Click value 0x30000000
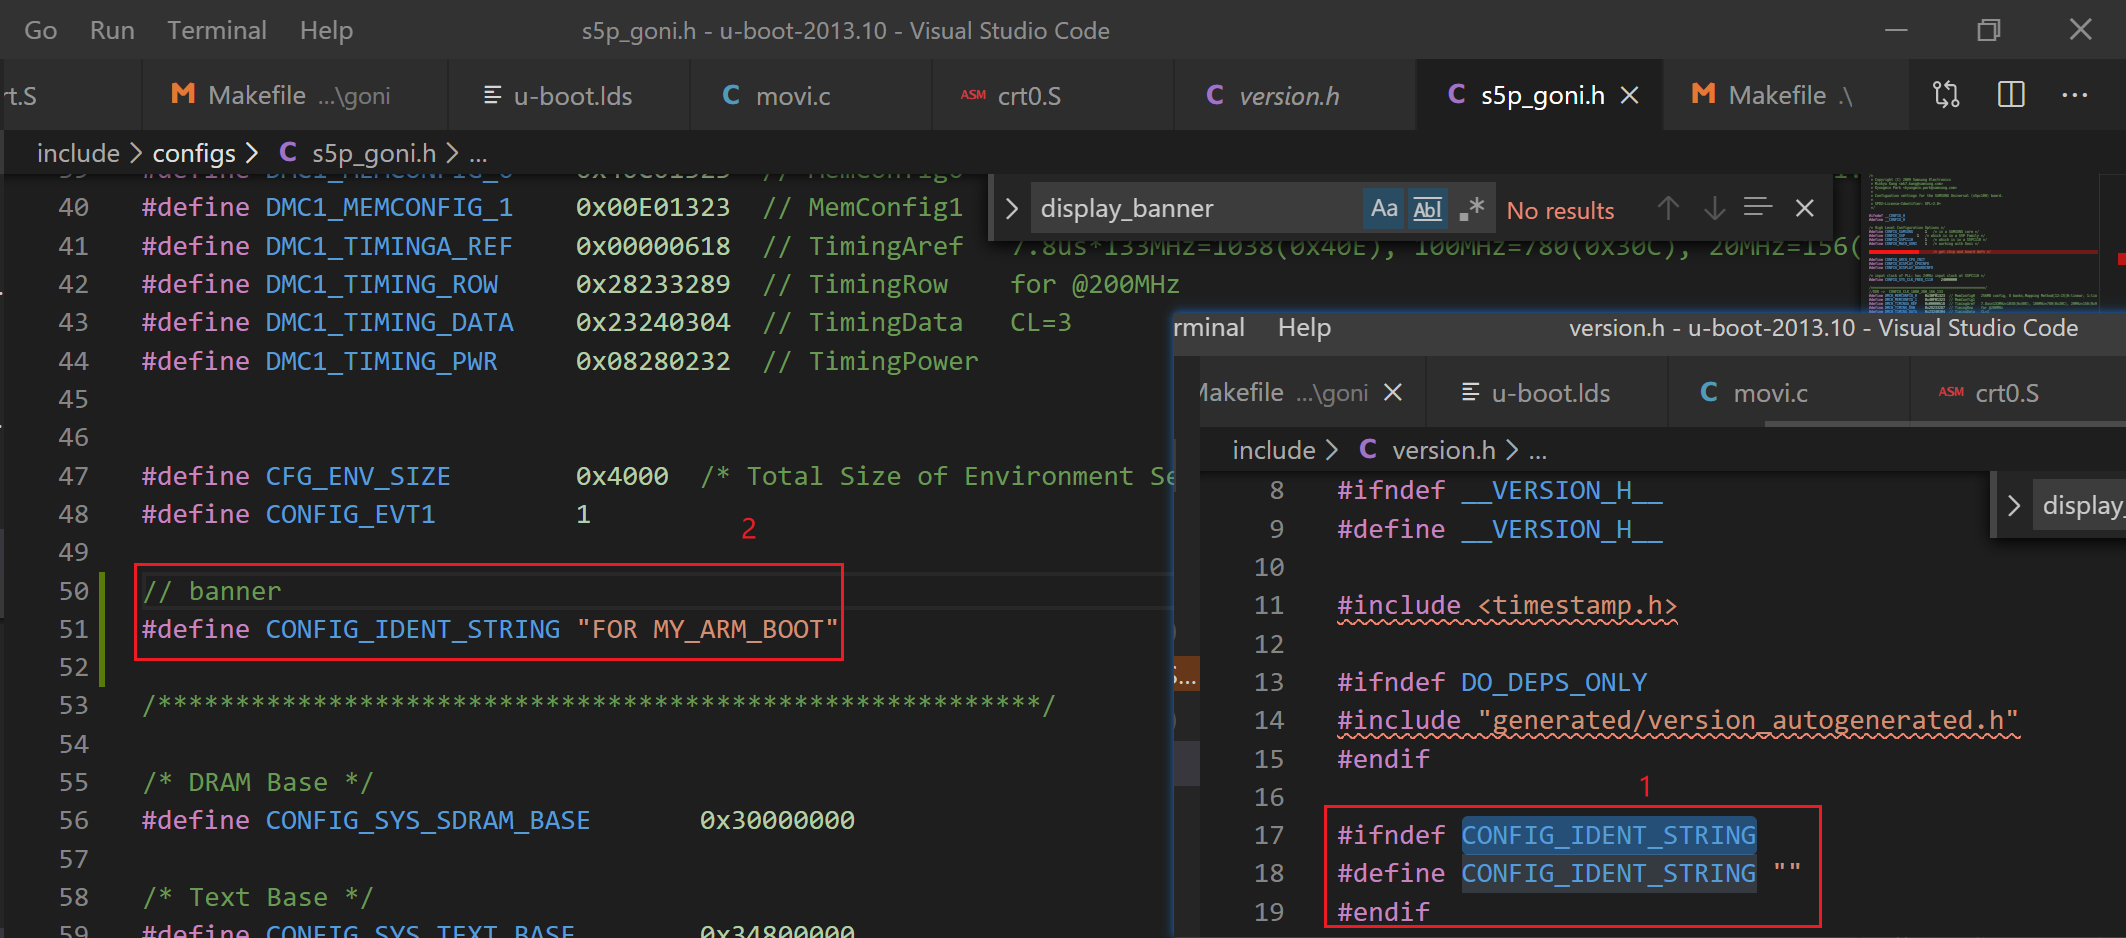This screenshot has height=938, width=2126. [777, 820]
